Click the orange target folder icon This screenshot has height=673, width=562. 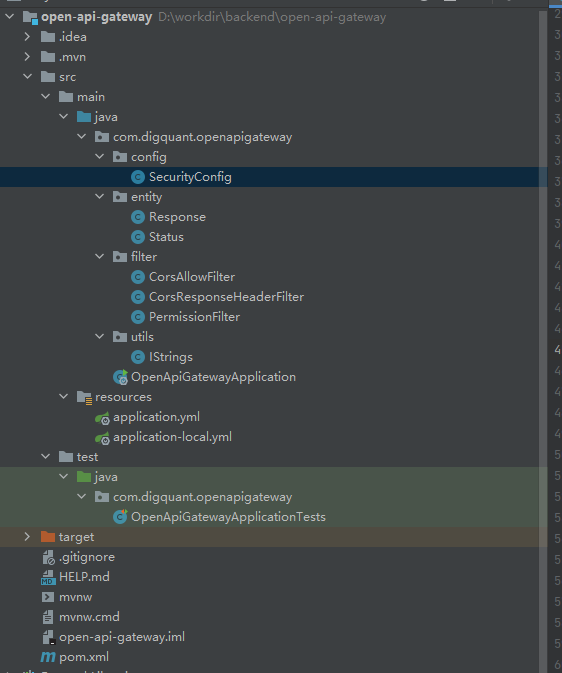48,537
